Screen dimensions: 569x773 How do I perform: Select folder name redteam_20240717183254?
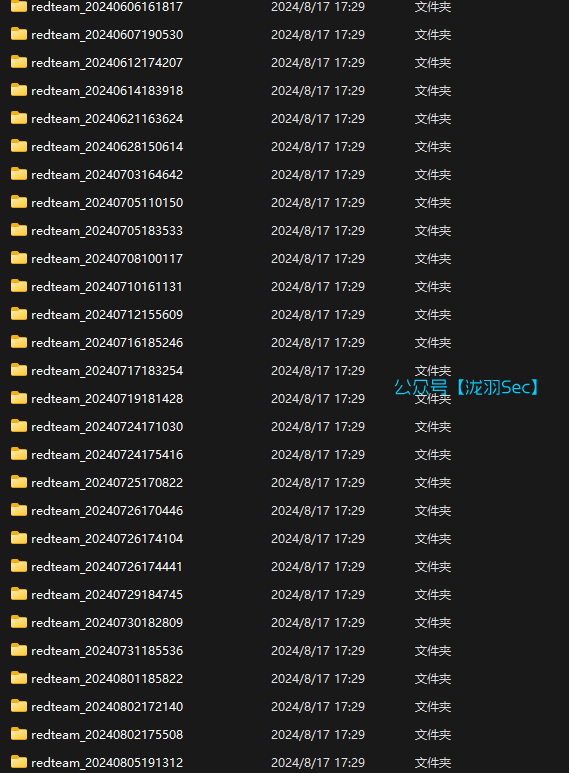tap(107, 371)
